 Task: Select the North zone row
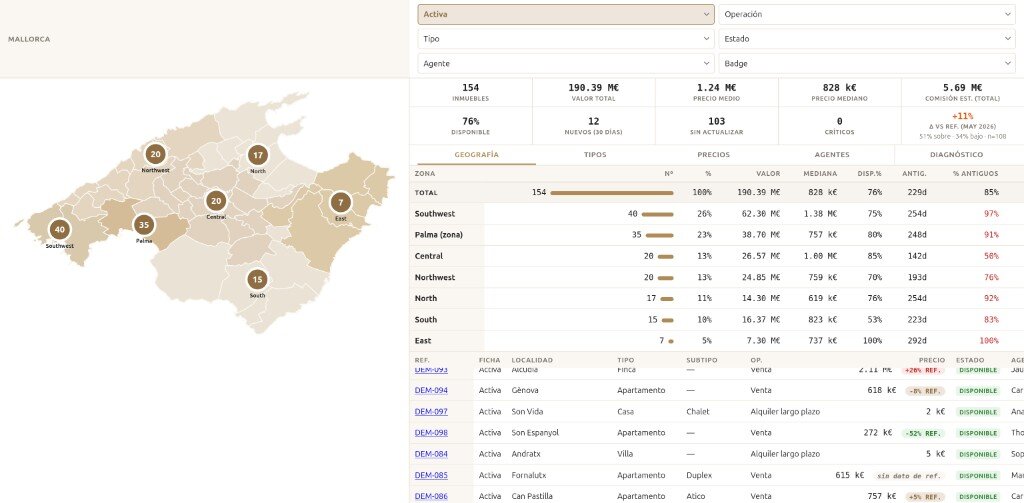tap(716, 299)
